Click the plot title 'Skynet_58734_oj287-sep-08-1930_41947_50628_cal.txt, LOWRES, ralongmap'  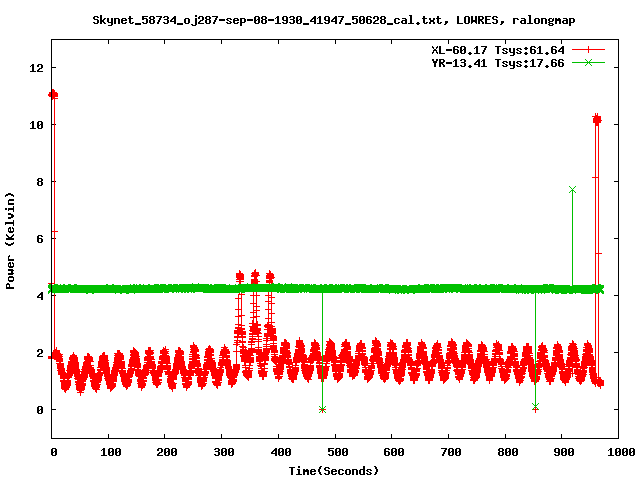tap(334, 20)
